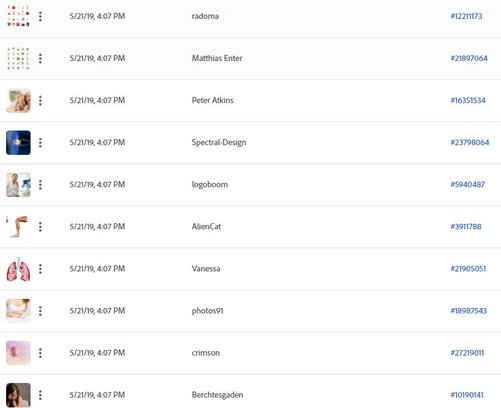Screen dimensions: 501x408
Task: Open asset link #21897064
Action: coord(469,58)
